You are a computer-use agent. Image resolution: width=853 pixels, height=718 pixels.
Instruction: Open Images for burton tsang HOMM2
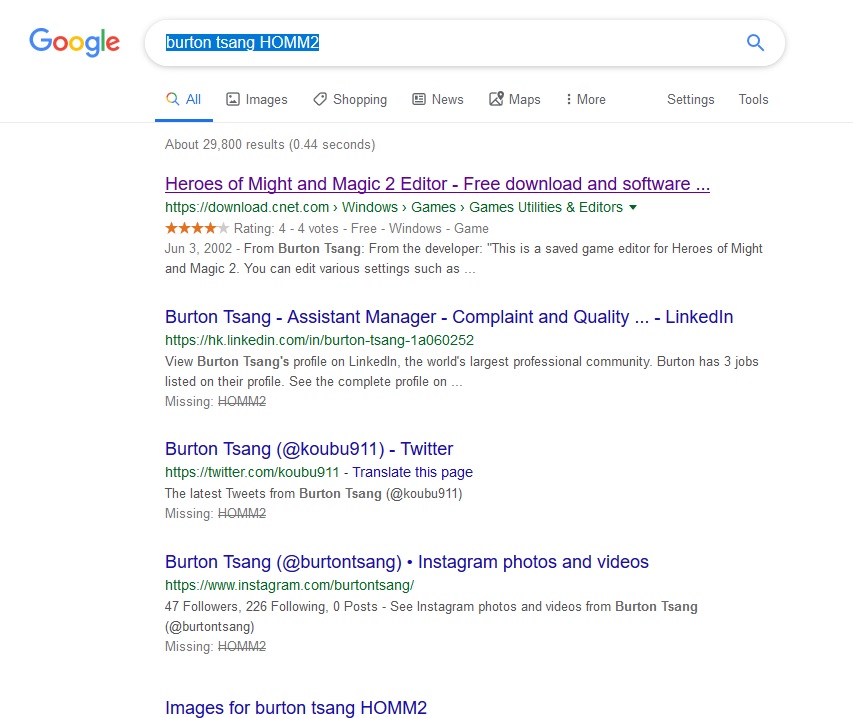pyautogui.click(x=296, y=708)
